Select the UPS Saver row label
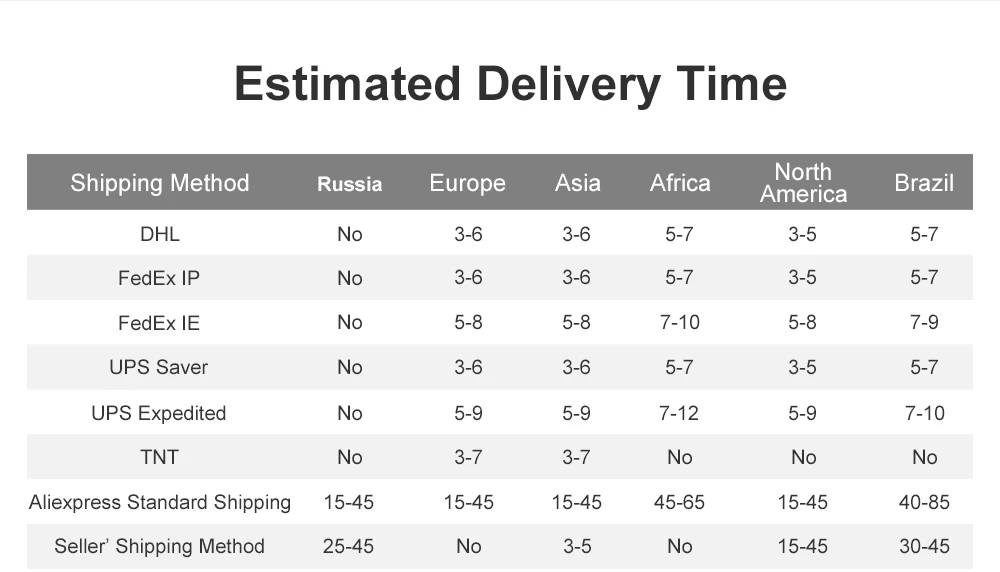The image size is (1000, 572). click(x=159, y=367)
